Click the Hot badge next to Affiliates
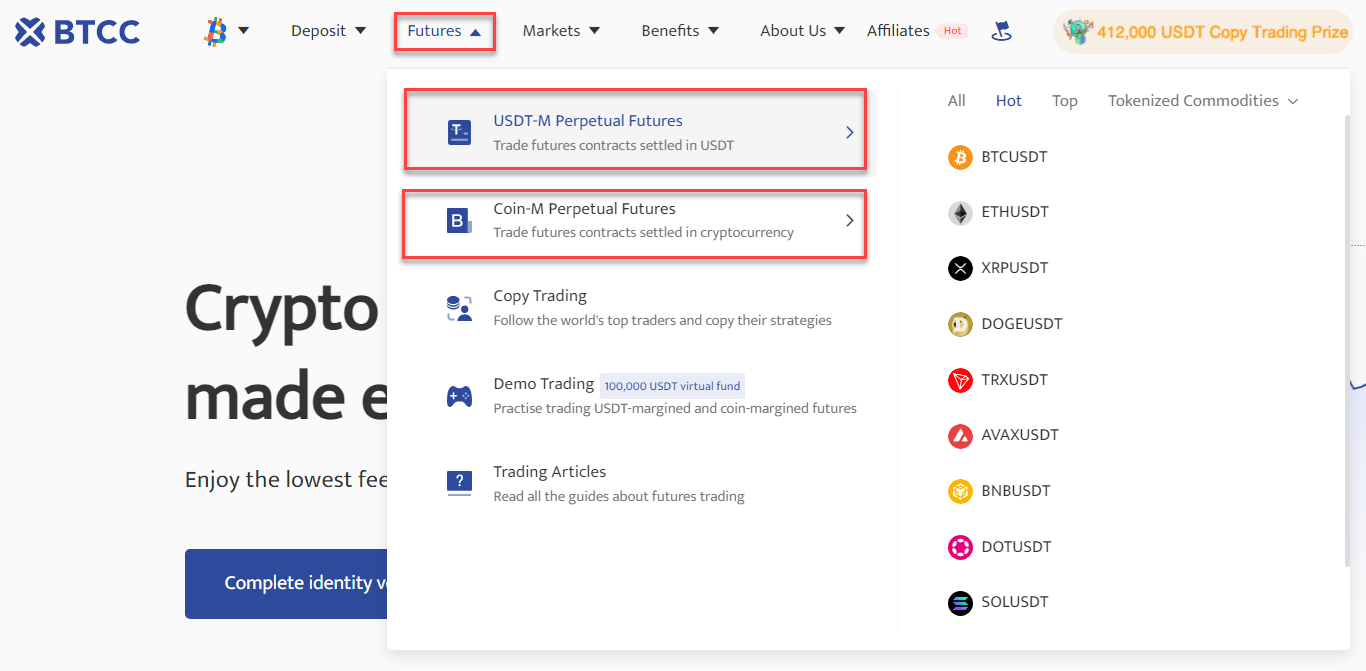Image resolution: width=1366 pixels, height=671 pixels. coord(953,31)
